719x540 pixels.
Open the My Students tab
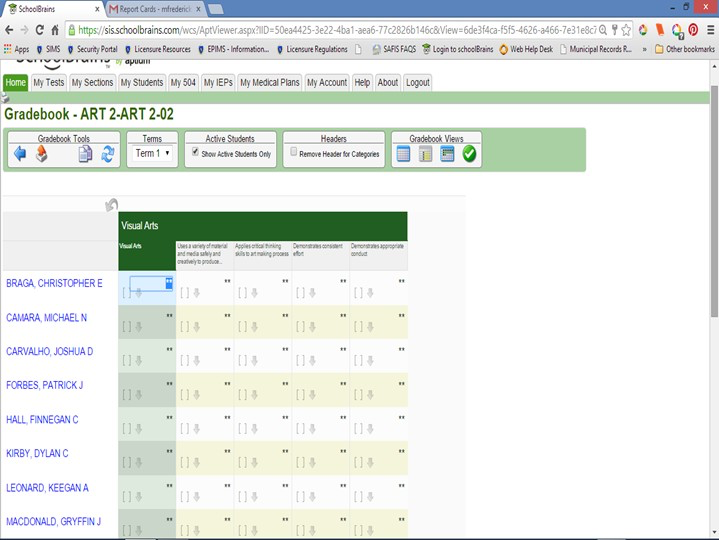click(142, 83)
